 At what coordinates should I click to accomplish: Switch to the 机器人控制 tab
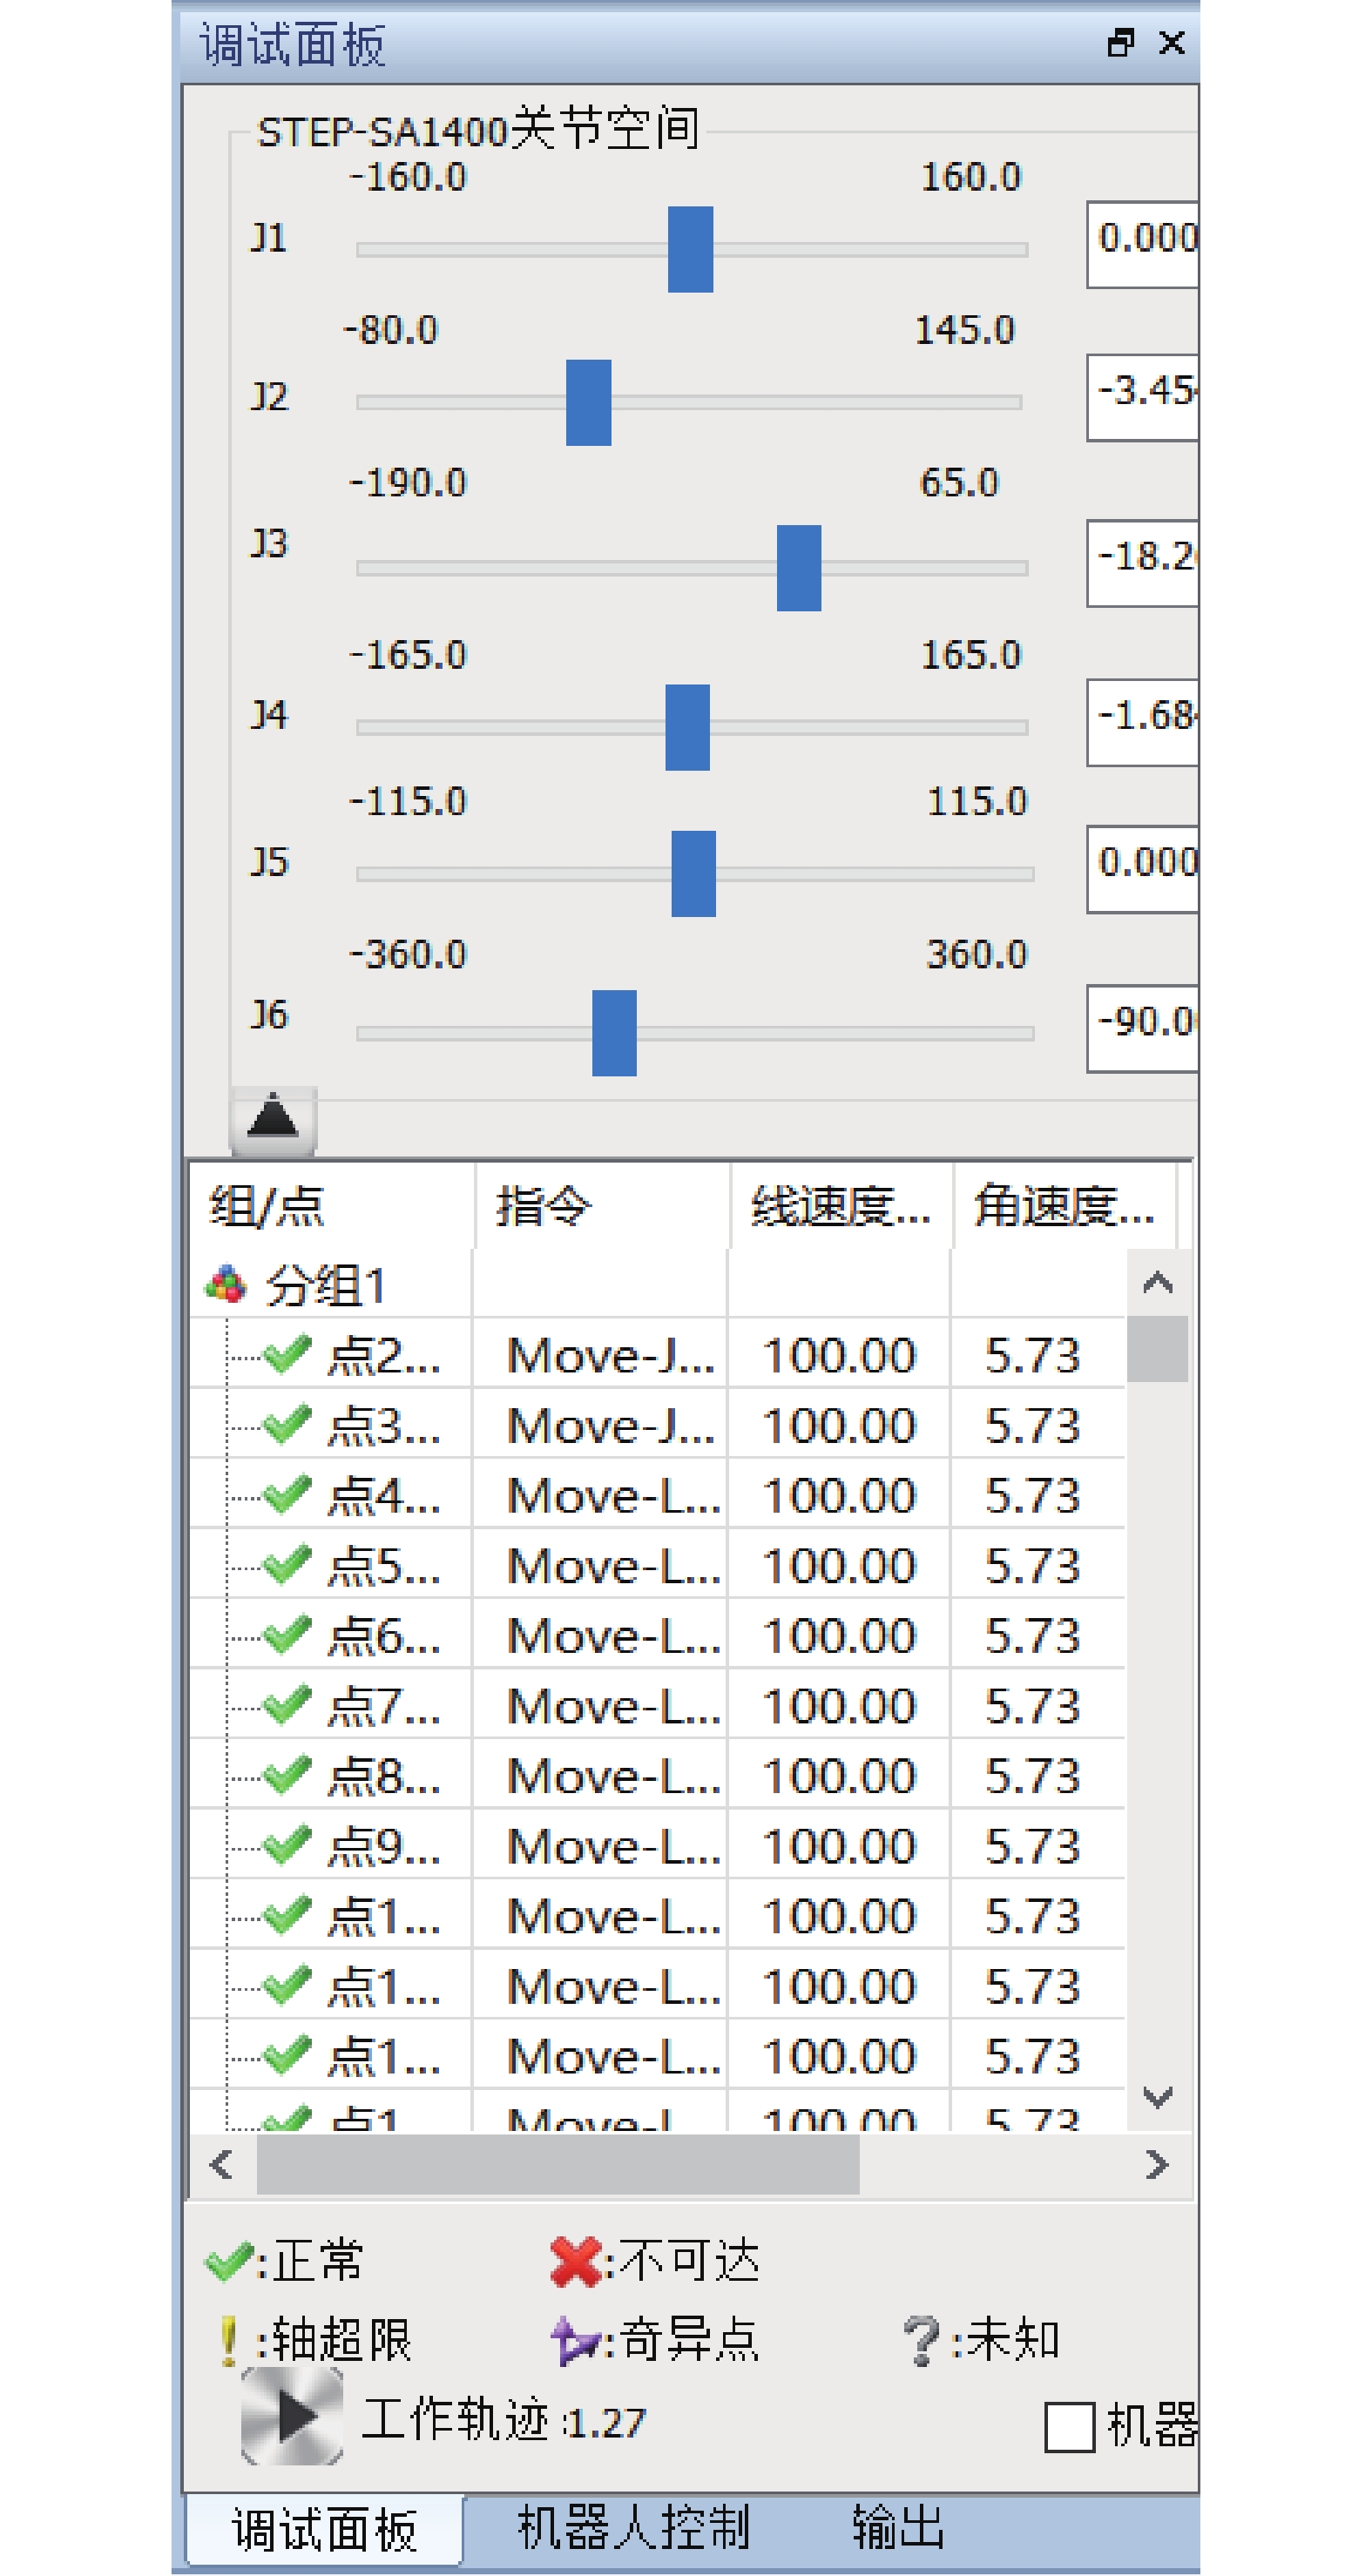tap(633, 2527)
